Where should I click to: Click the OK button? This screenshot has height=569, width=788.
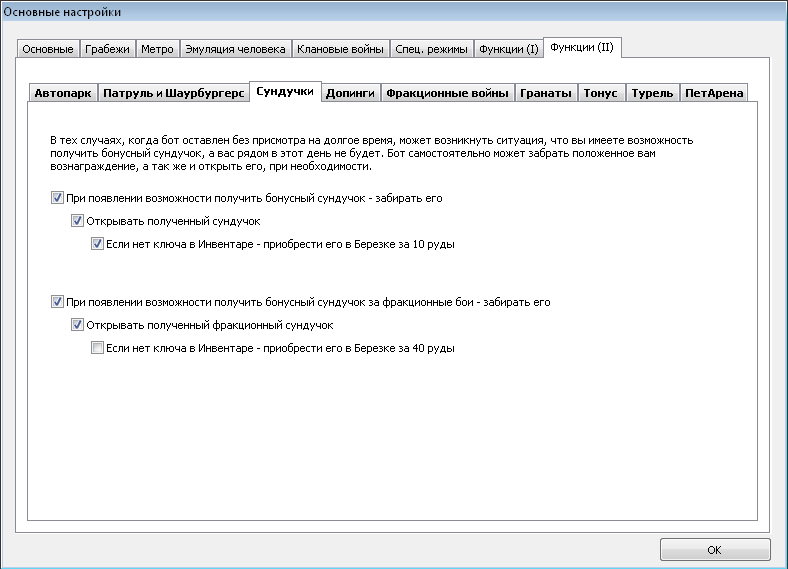[715, 550]
